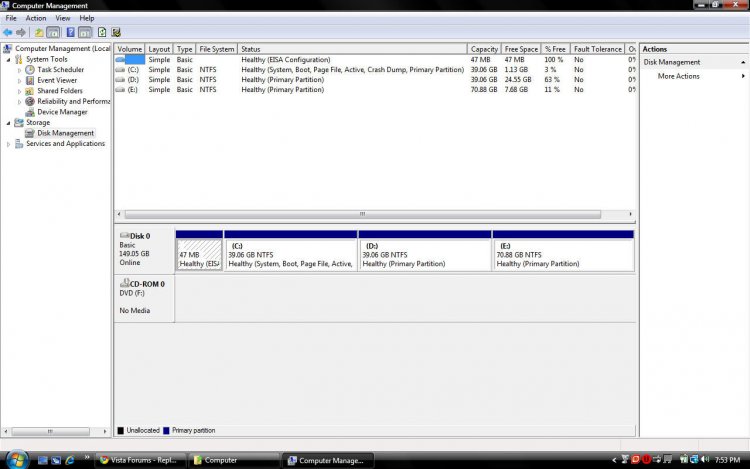Click the Task Scheduler clock icon

coord(30,70)
